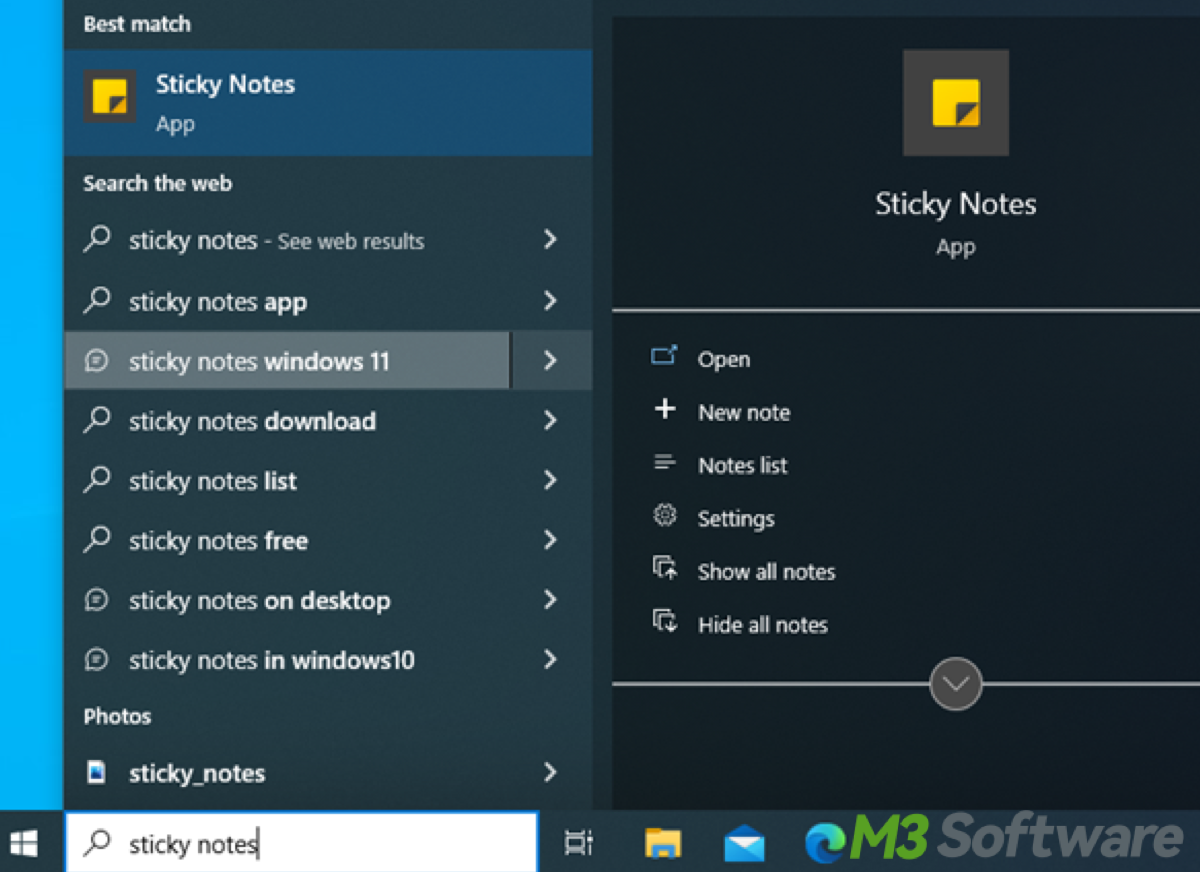Viewport: 1200px width, 872px height.
Task: Click the magnifier icon in taskbar search box
Action: 97,842
